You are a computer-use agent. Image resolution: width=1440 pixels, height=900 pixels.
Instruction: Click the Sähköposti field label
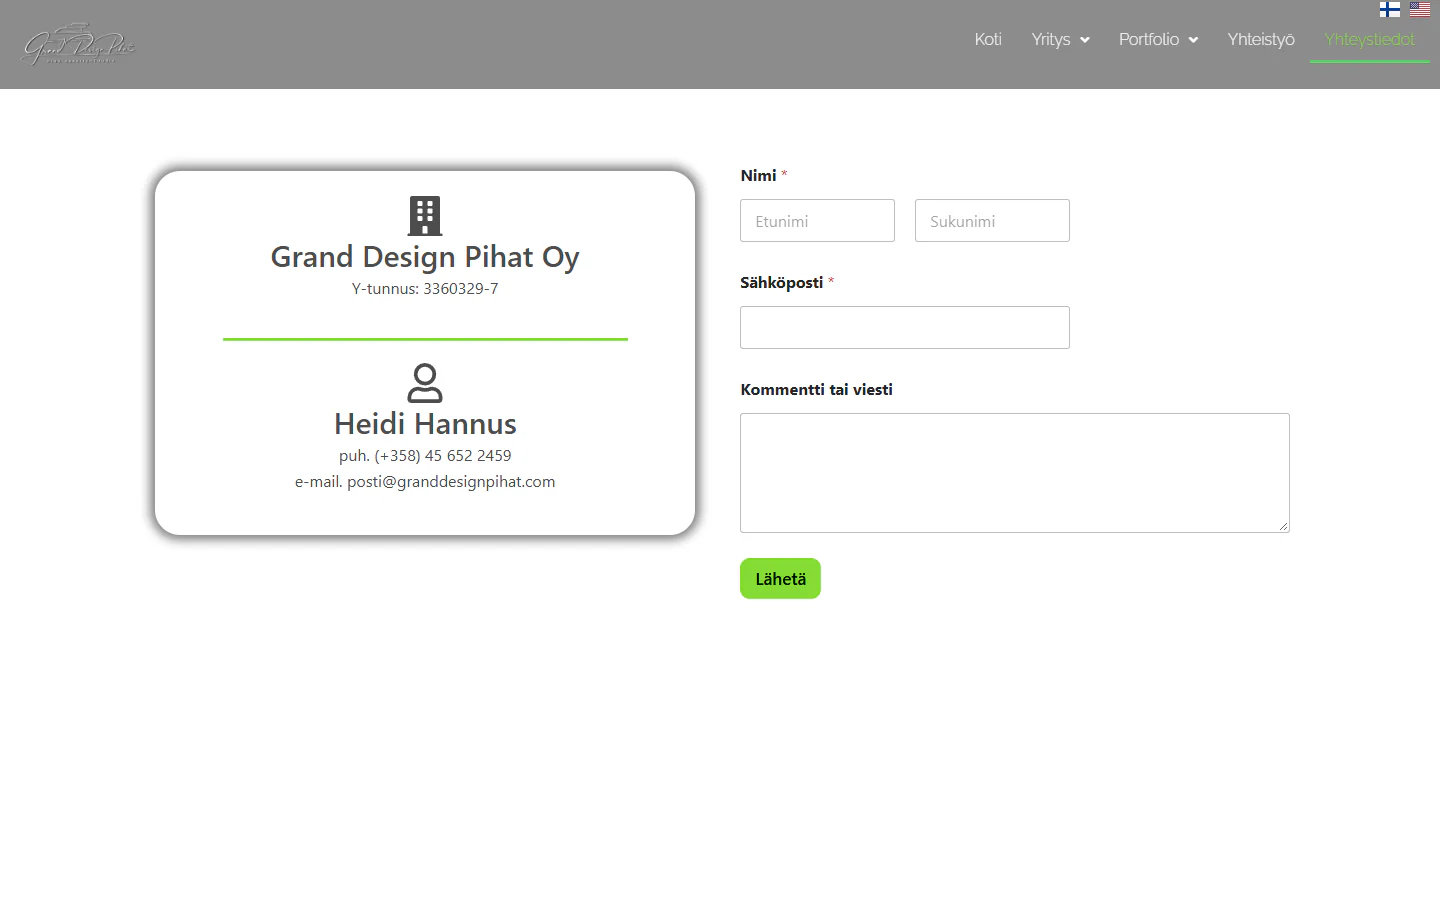781,283
